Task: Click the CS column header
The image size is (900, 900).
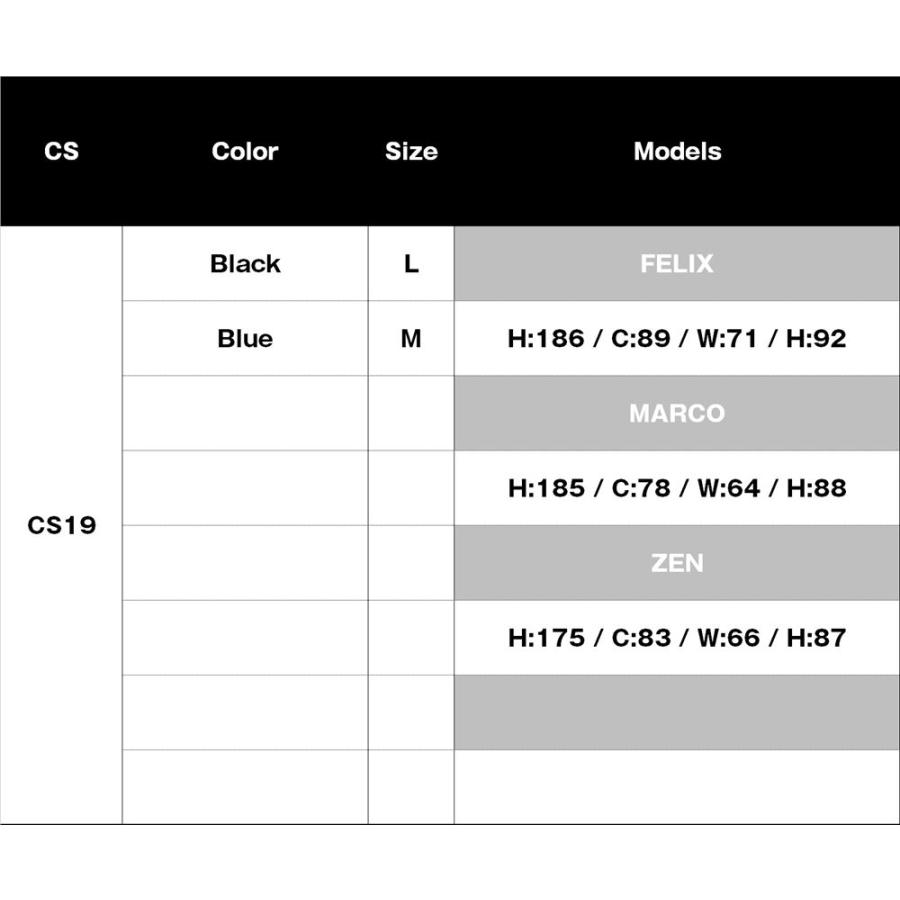Action: (61, 152)
